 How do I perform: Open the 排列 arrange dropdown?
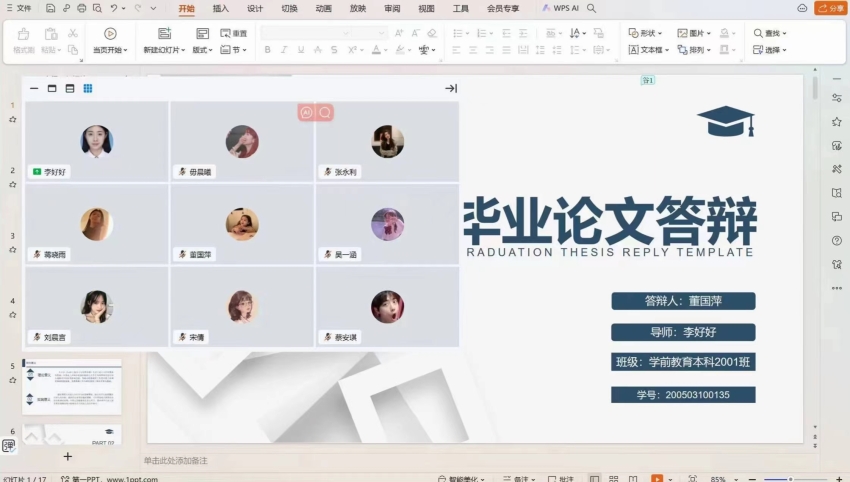pos(694,50)
